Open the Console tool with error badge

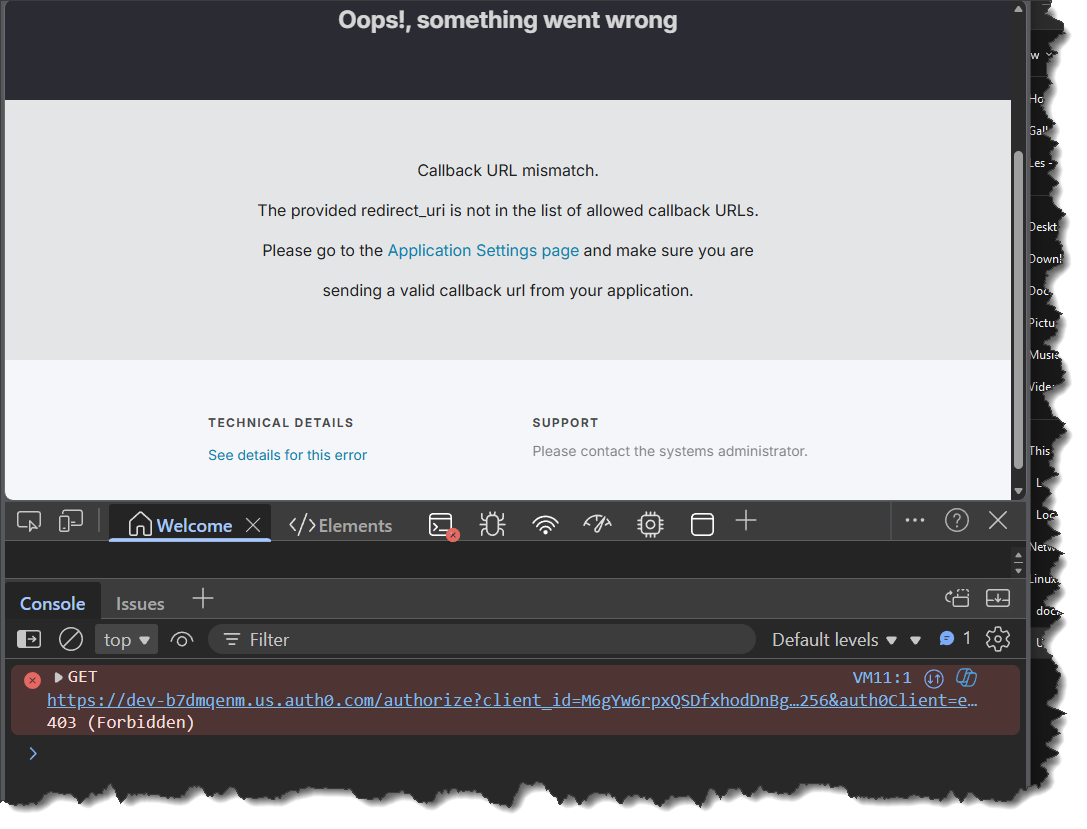(x=441, y=523)
